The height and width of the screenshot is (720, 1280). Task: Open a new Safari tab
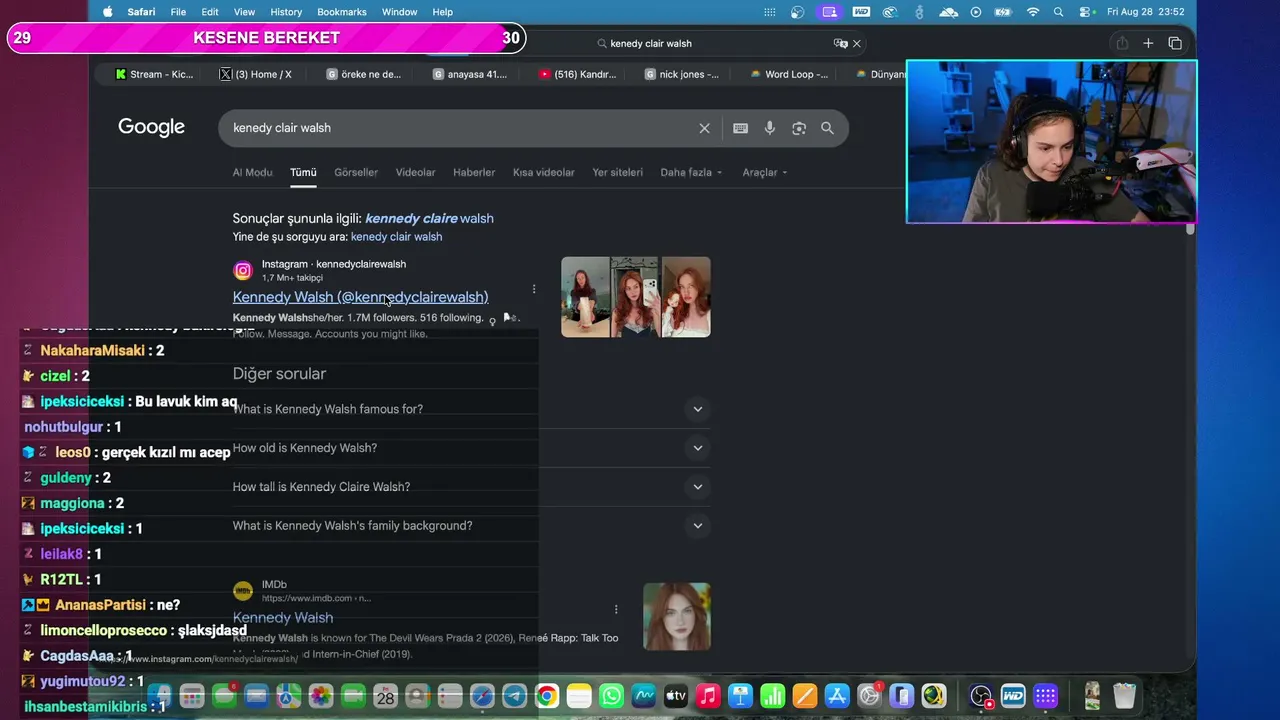[1148, 43]
